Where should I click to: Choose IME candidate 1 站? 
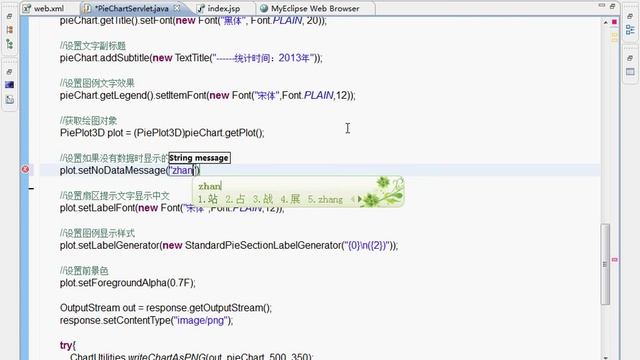tap(208, 199)
